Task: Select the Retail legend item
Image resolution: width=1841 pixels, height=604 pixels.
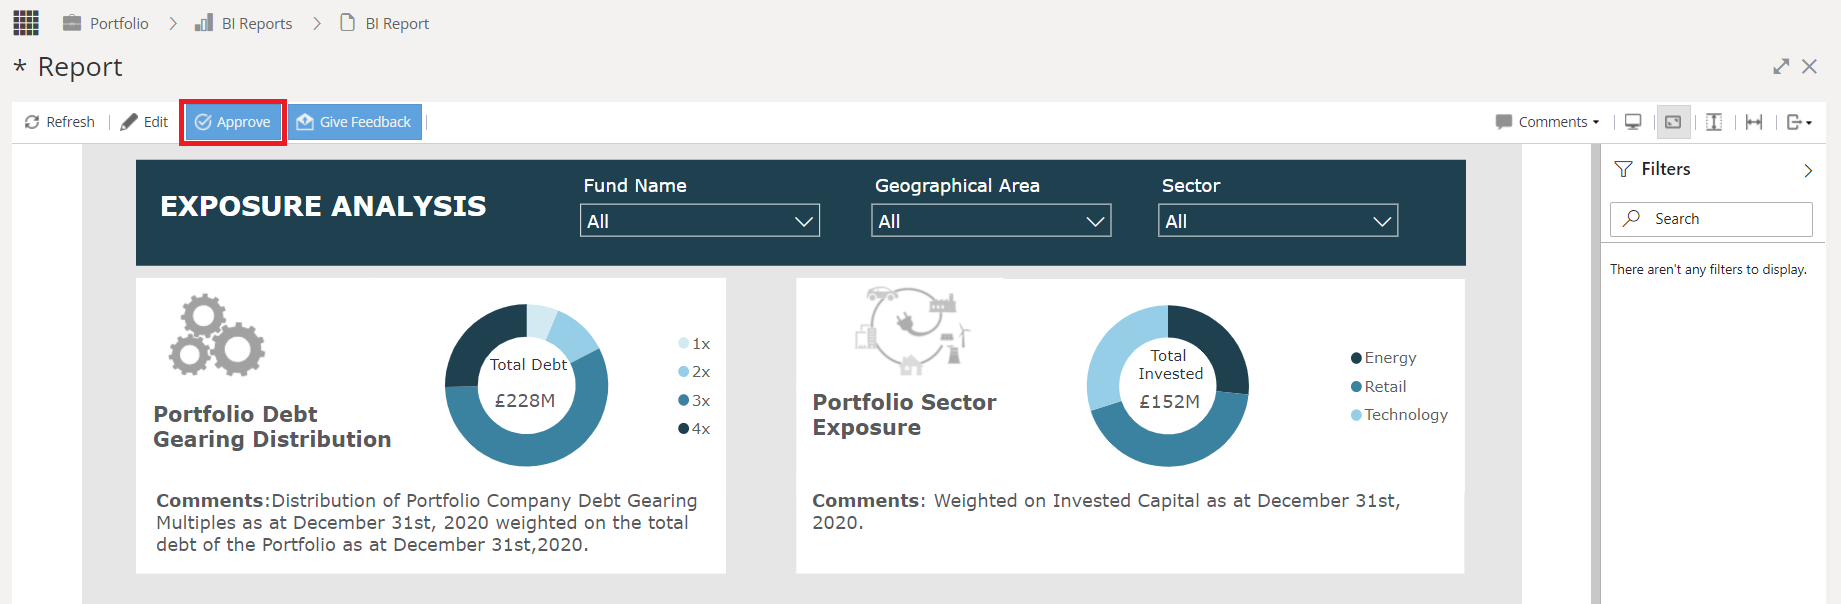Action: coord(1378,386)
